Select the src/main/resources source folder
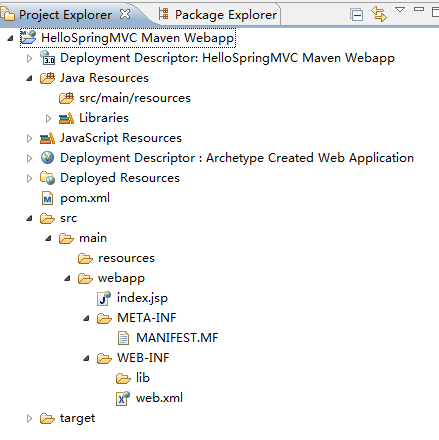 125,98
